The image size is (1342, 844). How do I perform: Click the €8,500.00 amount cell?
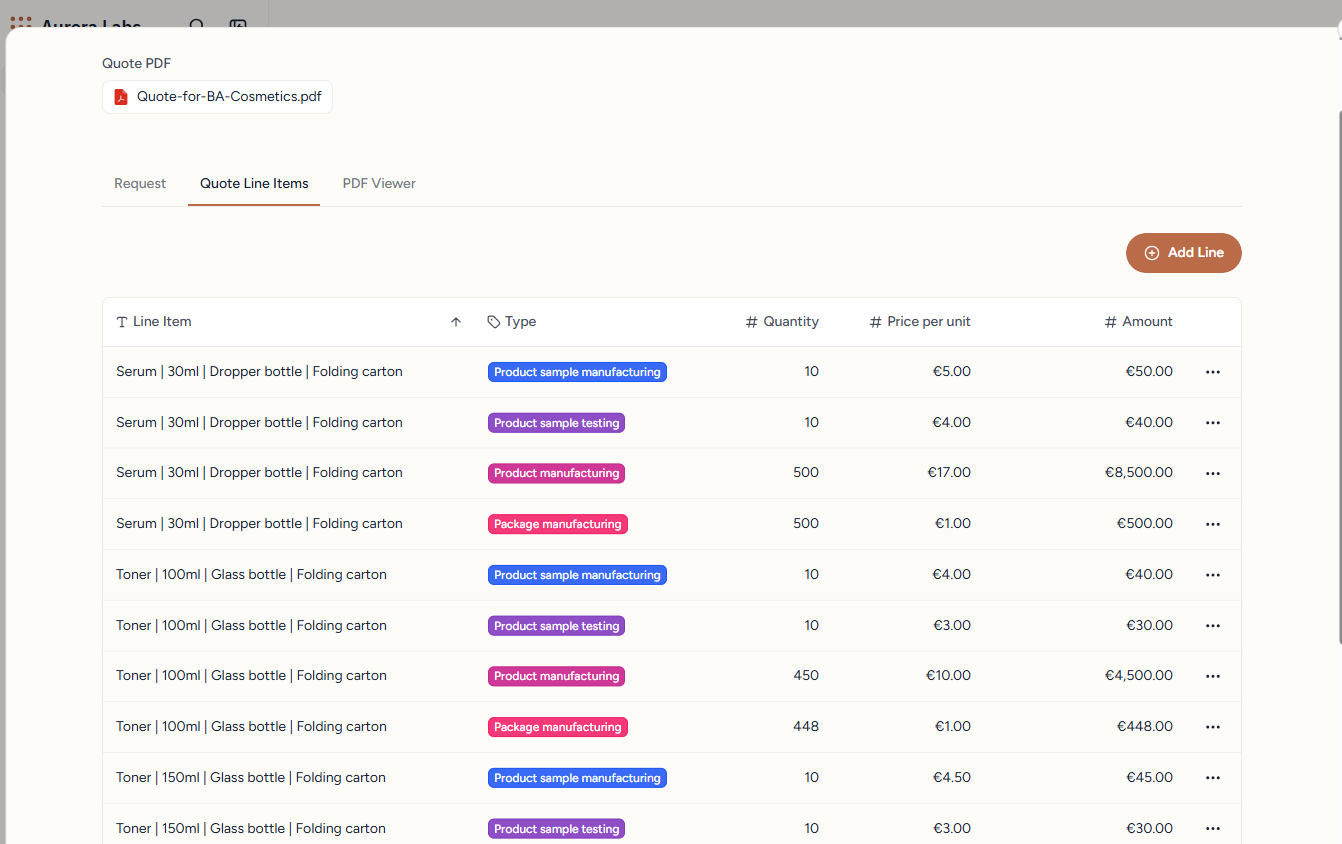point(1139,473)
